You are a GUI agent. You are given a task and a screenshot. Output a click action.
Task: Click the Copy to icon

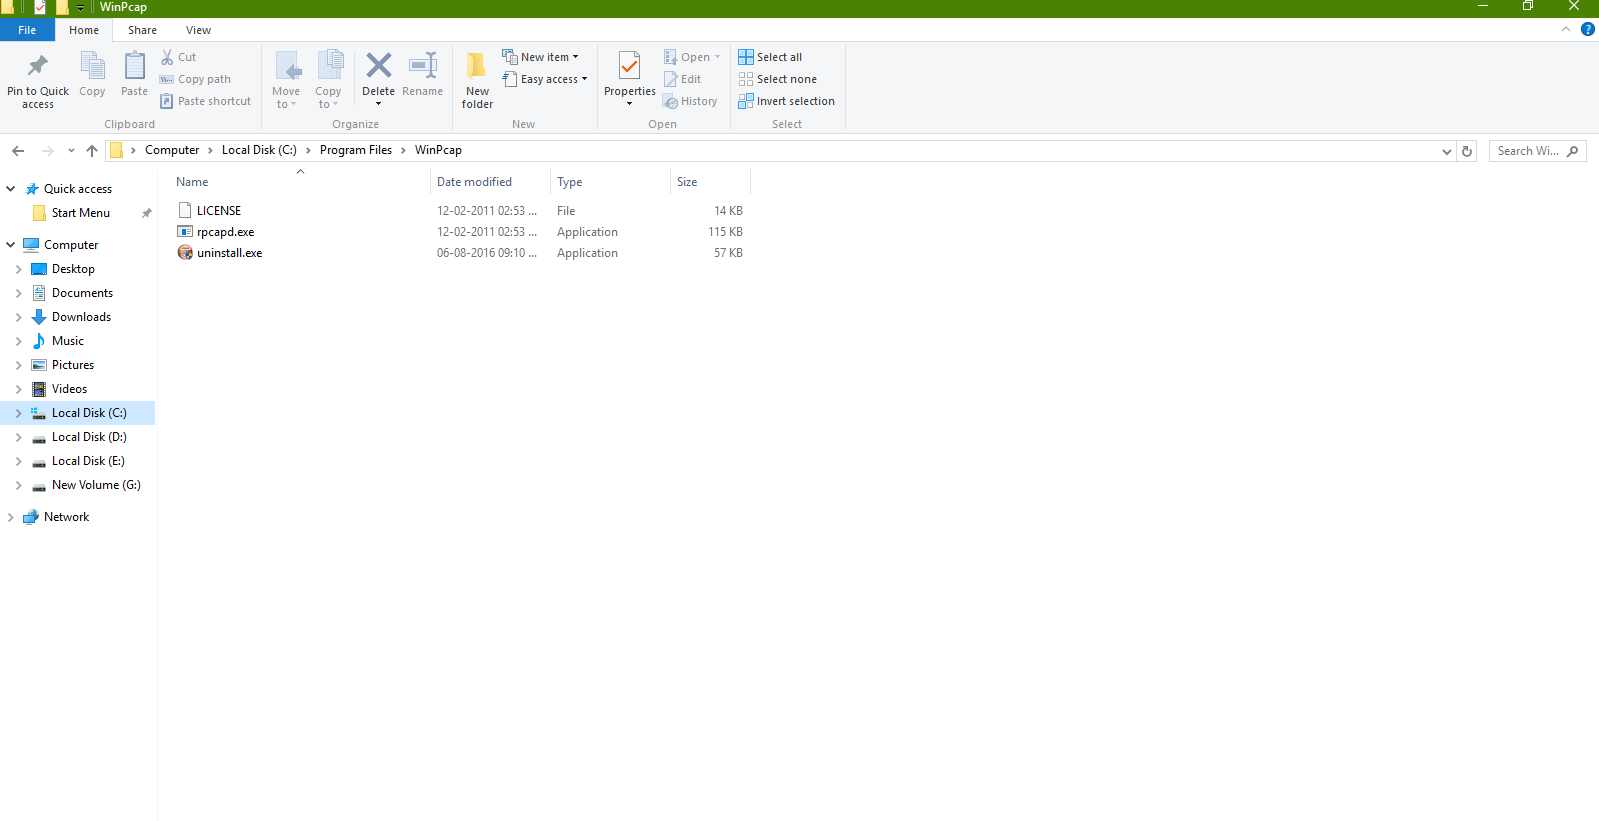(329, 66)
